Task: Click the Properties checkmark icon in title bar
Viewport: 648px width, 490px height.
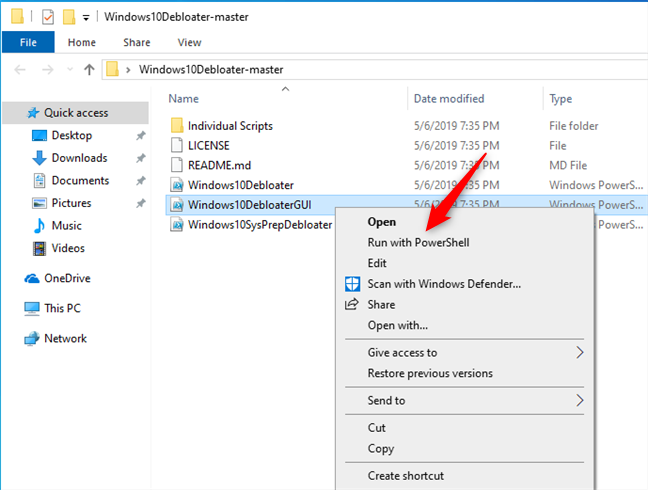Action: pos(48,17)
